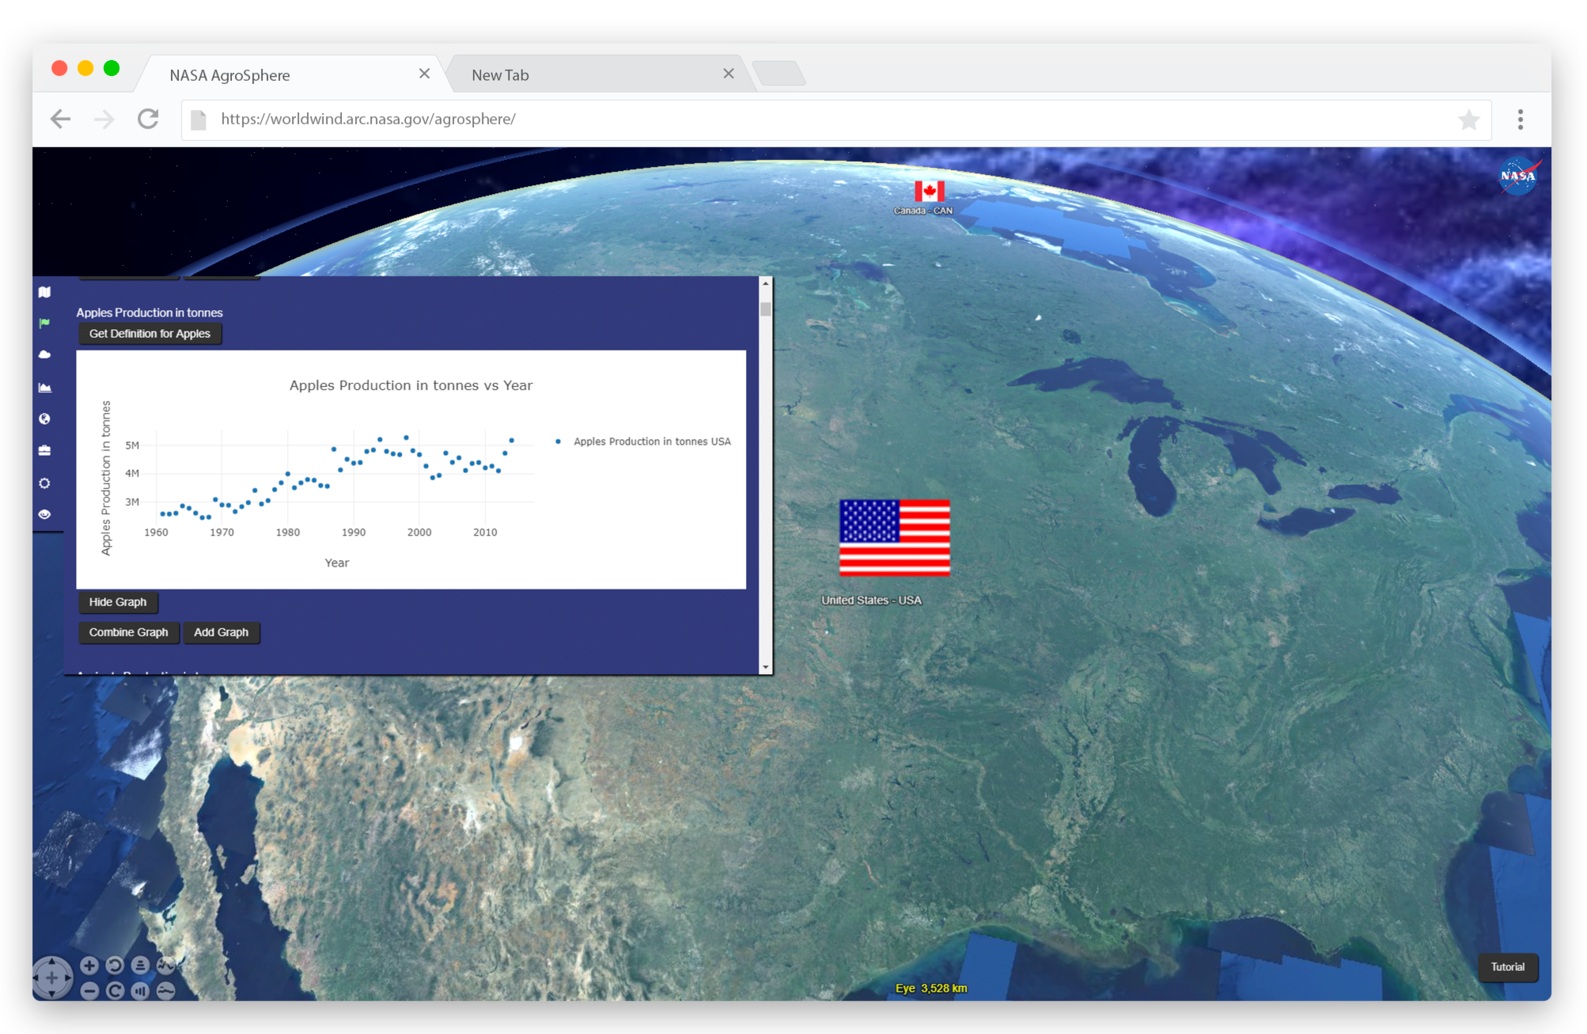This screenshot has width=1587, height=1034.
Task: Click the panel scrollbar down arrow
Action: pos(765,667)
